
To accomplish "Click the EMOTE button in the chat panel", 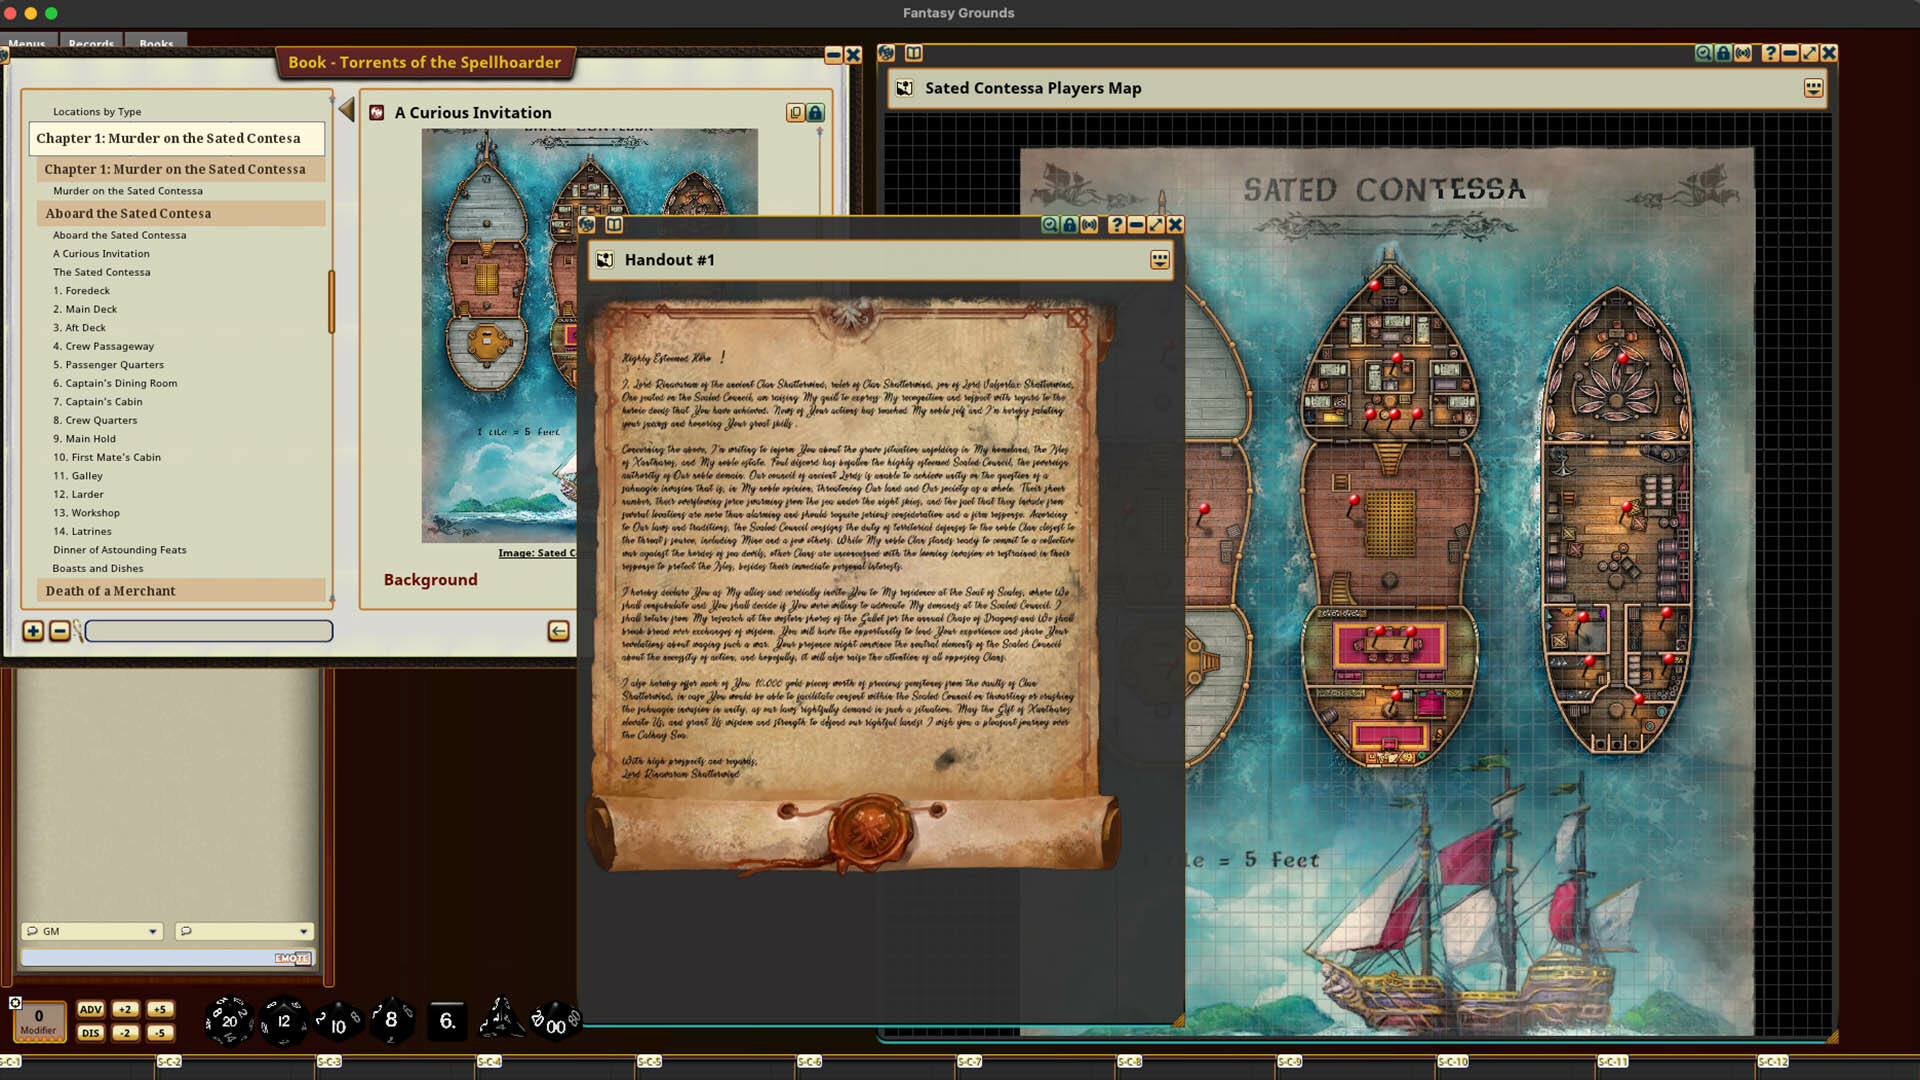I will point(292,957).
